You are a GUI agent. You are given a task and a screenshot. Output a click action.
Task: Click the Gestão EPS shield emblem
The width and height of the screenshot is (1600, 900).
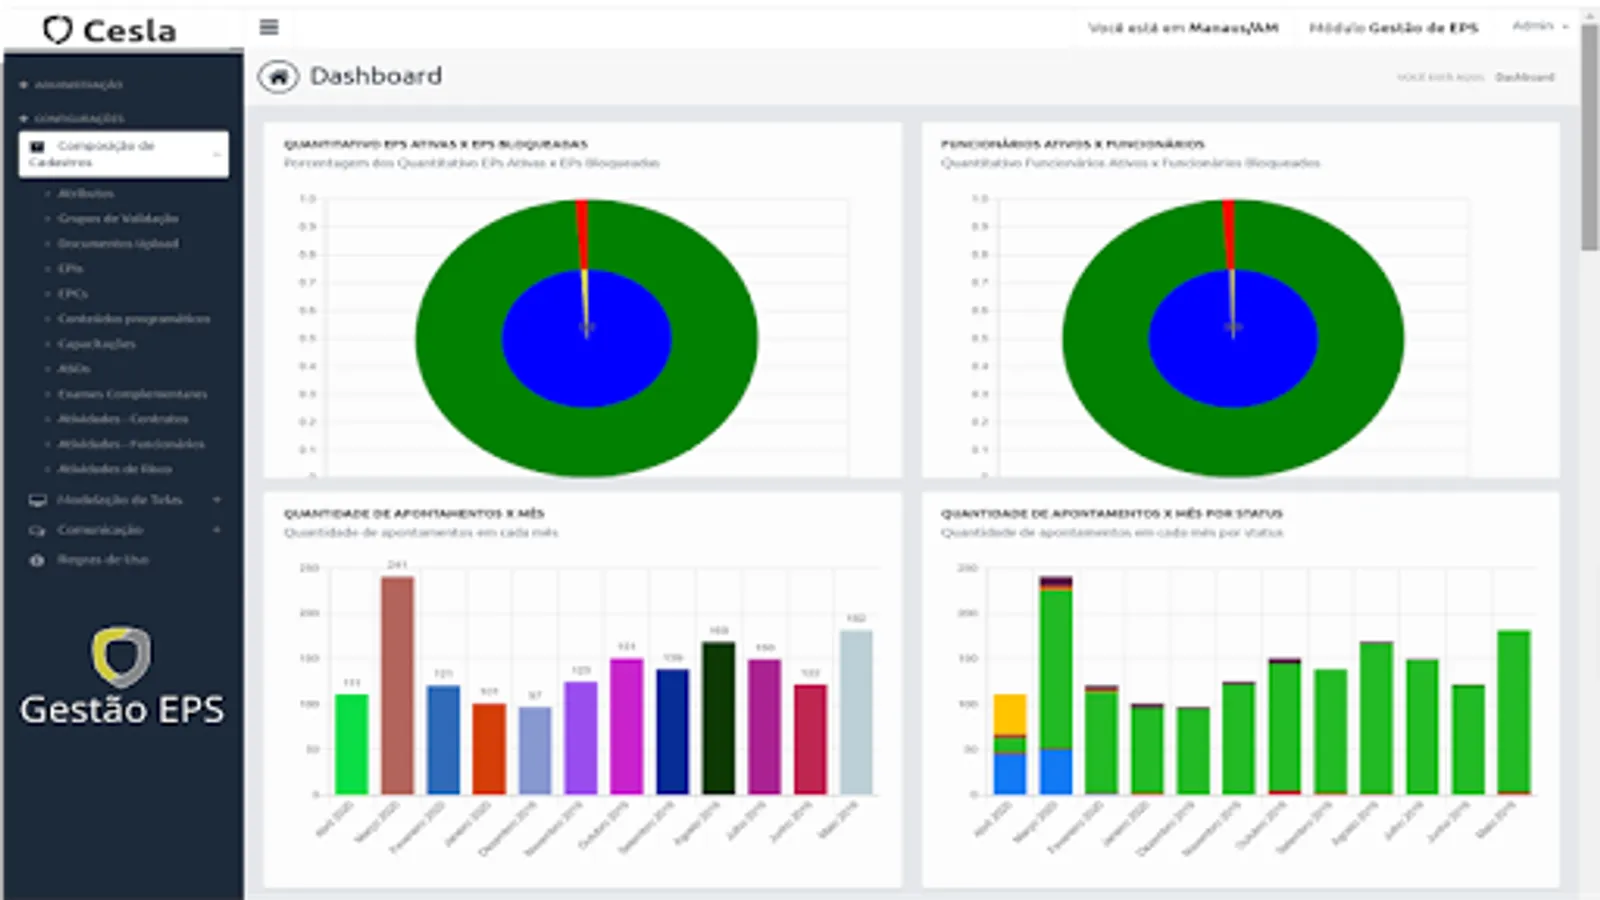tap(121, 657)
